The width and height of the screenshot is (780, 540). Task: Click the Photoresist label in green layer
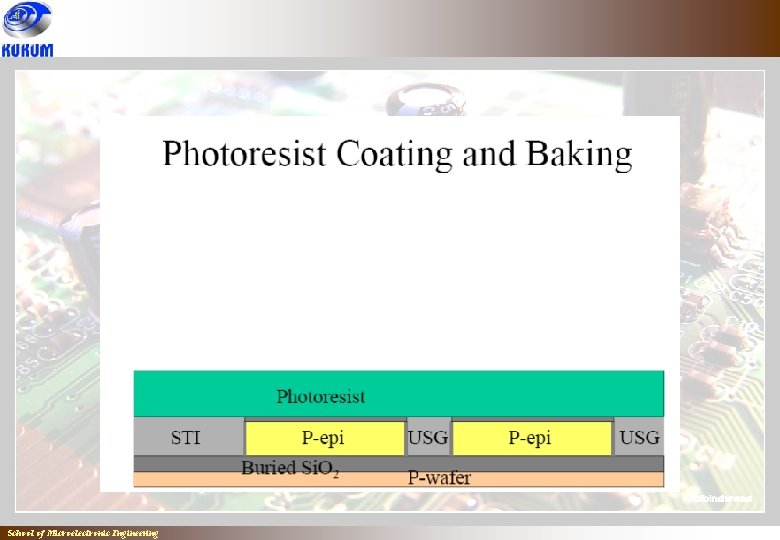tap(321, 396)
